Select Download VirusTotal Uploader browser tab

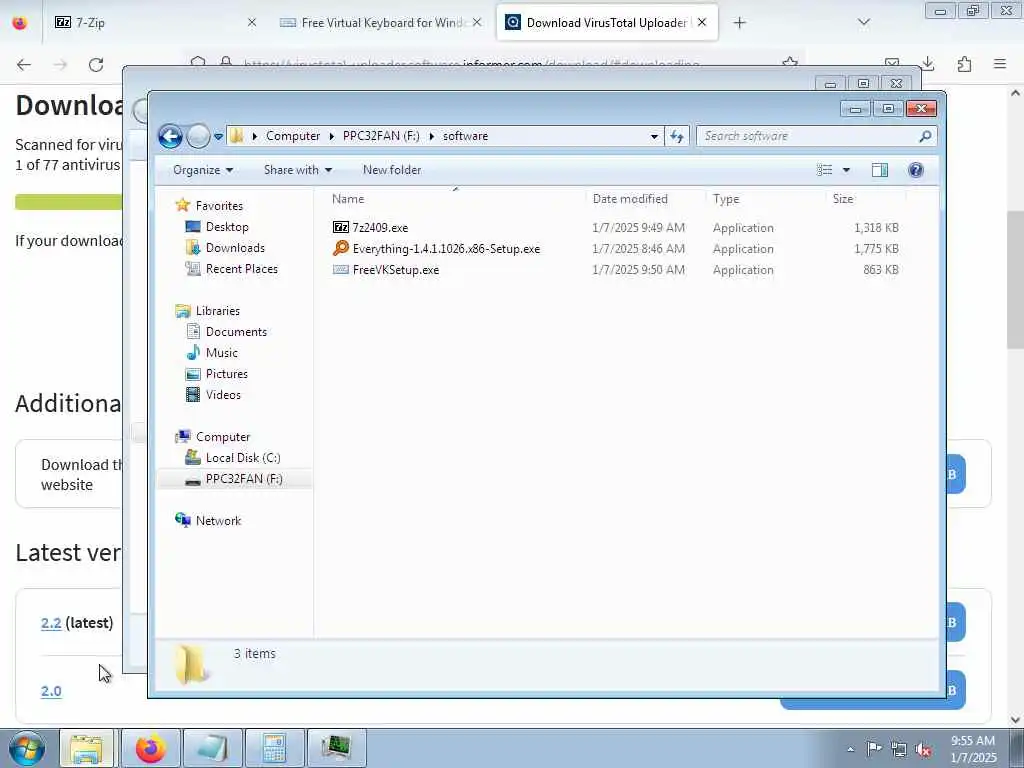point(607,22)
